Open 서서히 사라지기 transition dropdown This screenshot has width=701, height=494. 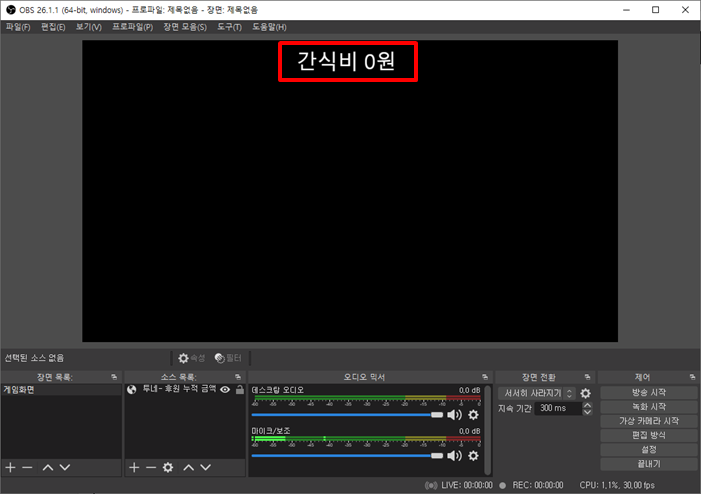click(536, 393)
